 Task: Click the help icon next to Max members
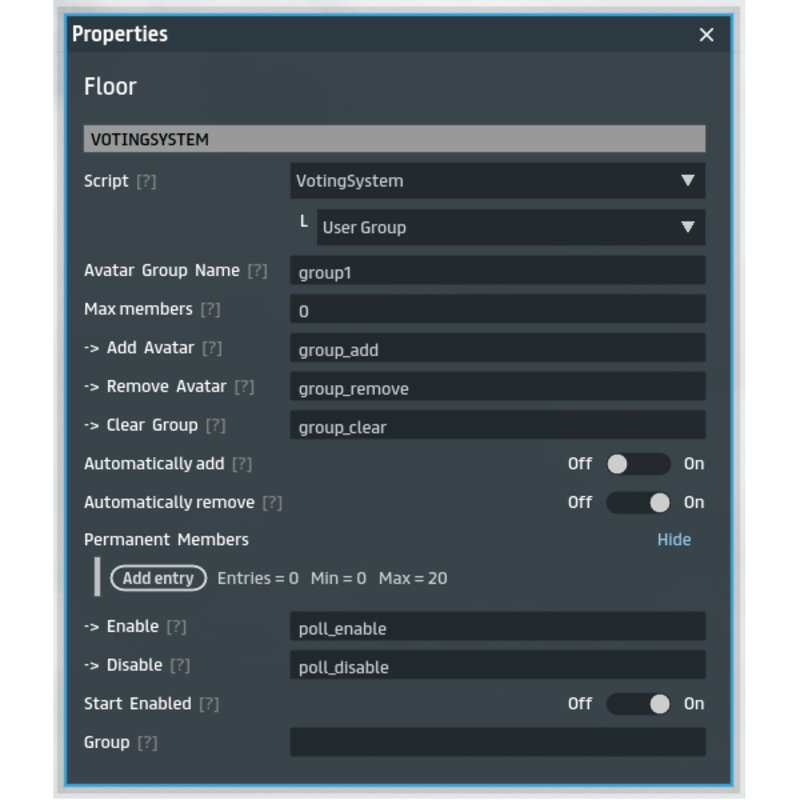click(210, 310)
